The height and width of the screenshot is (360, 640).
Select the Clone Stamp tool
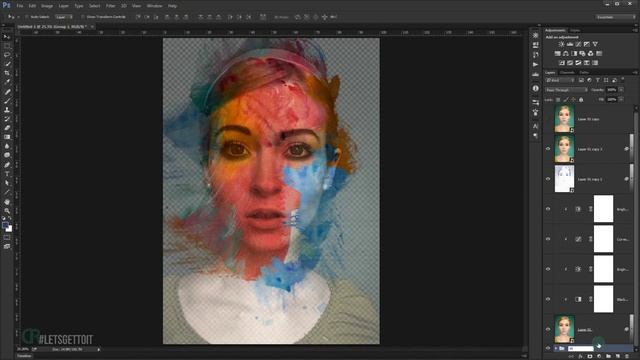coord(7,110)
